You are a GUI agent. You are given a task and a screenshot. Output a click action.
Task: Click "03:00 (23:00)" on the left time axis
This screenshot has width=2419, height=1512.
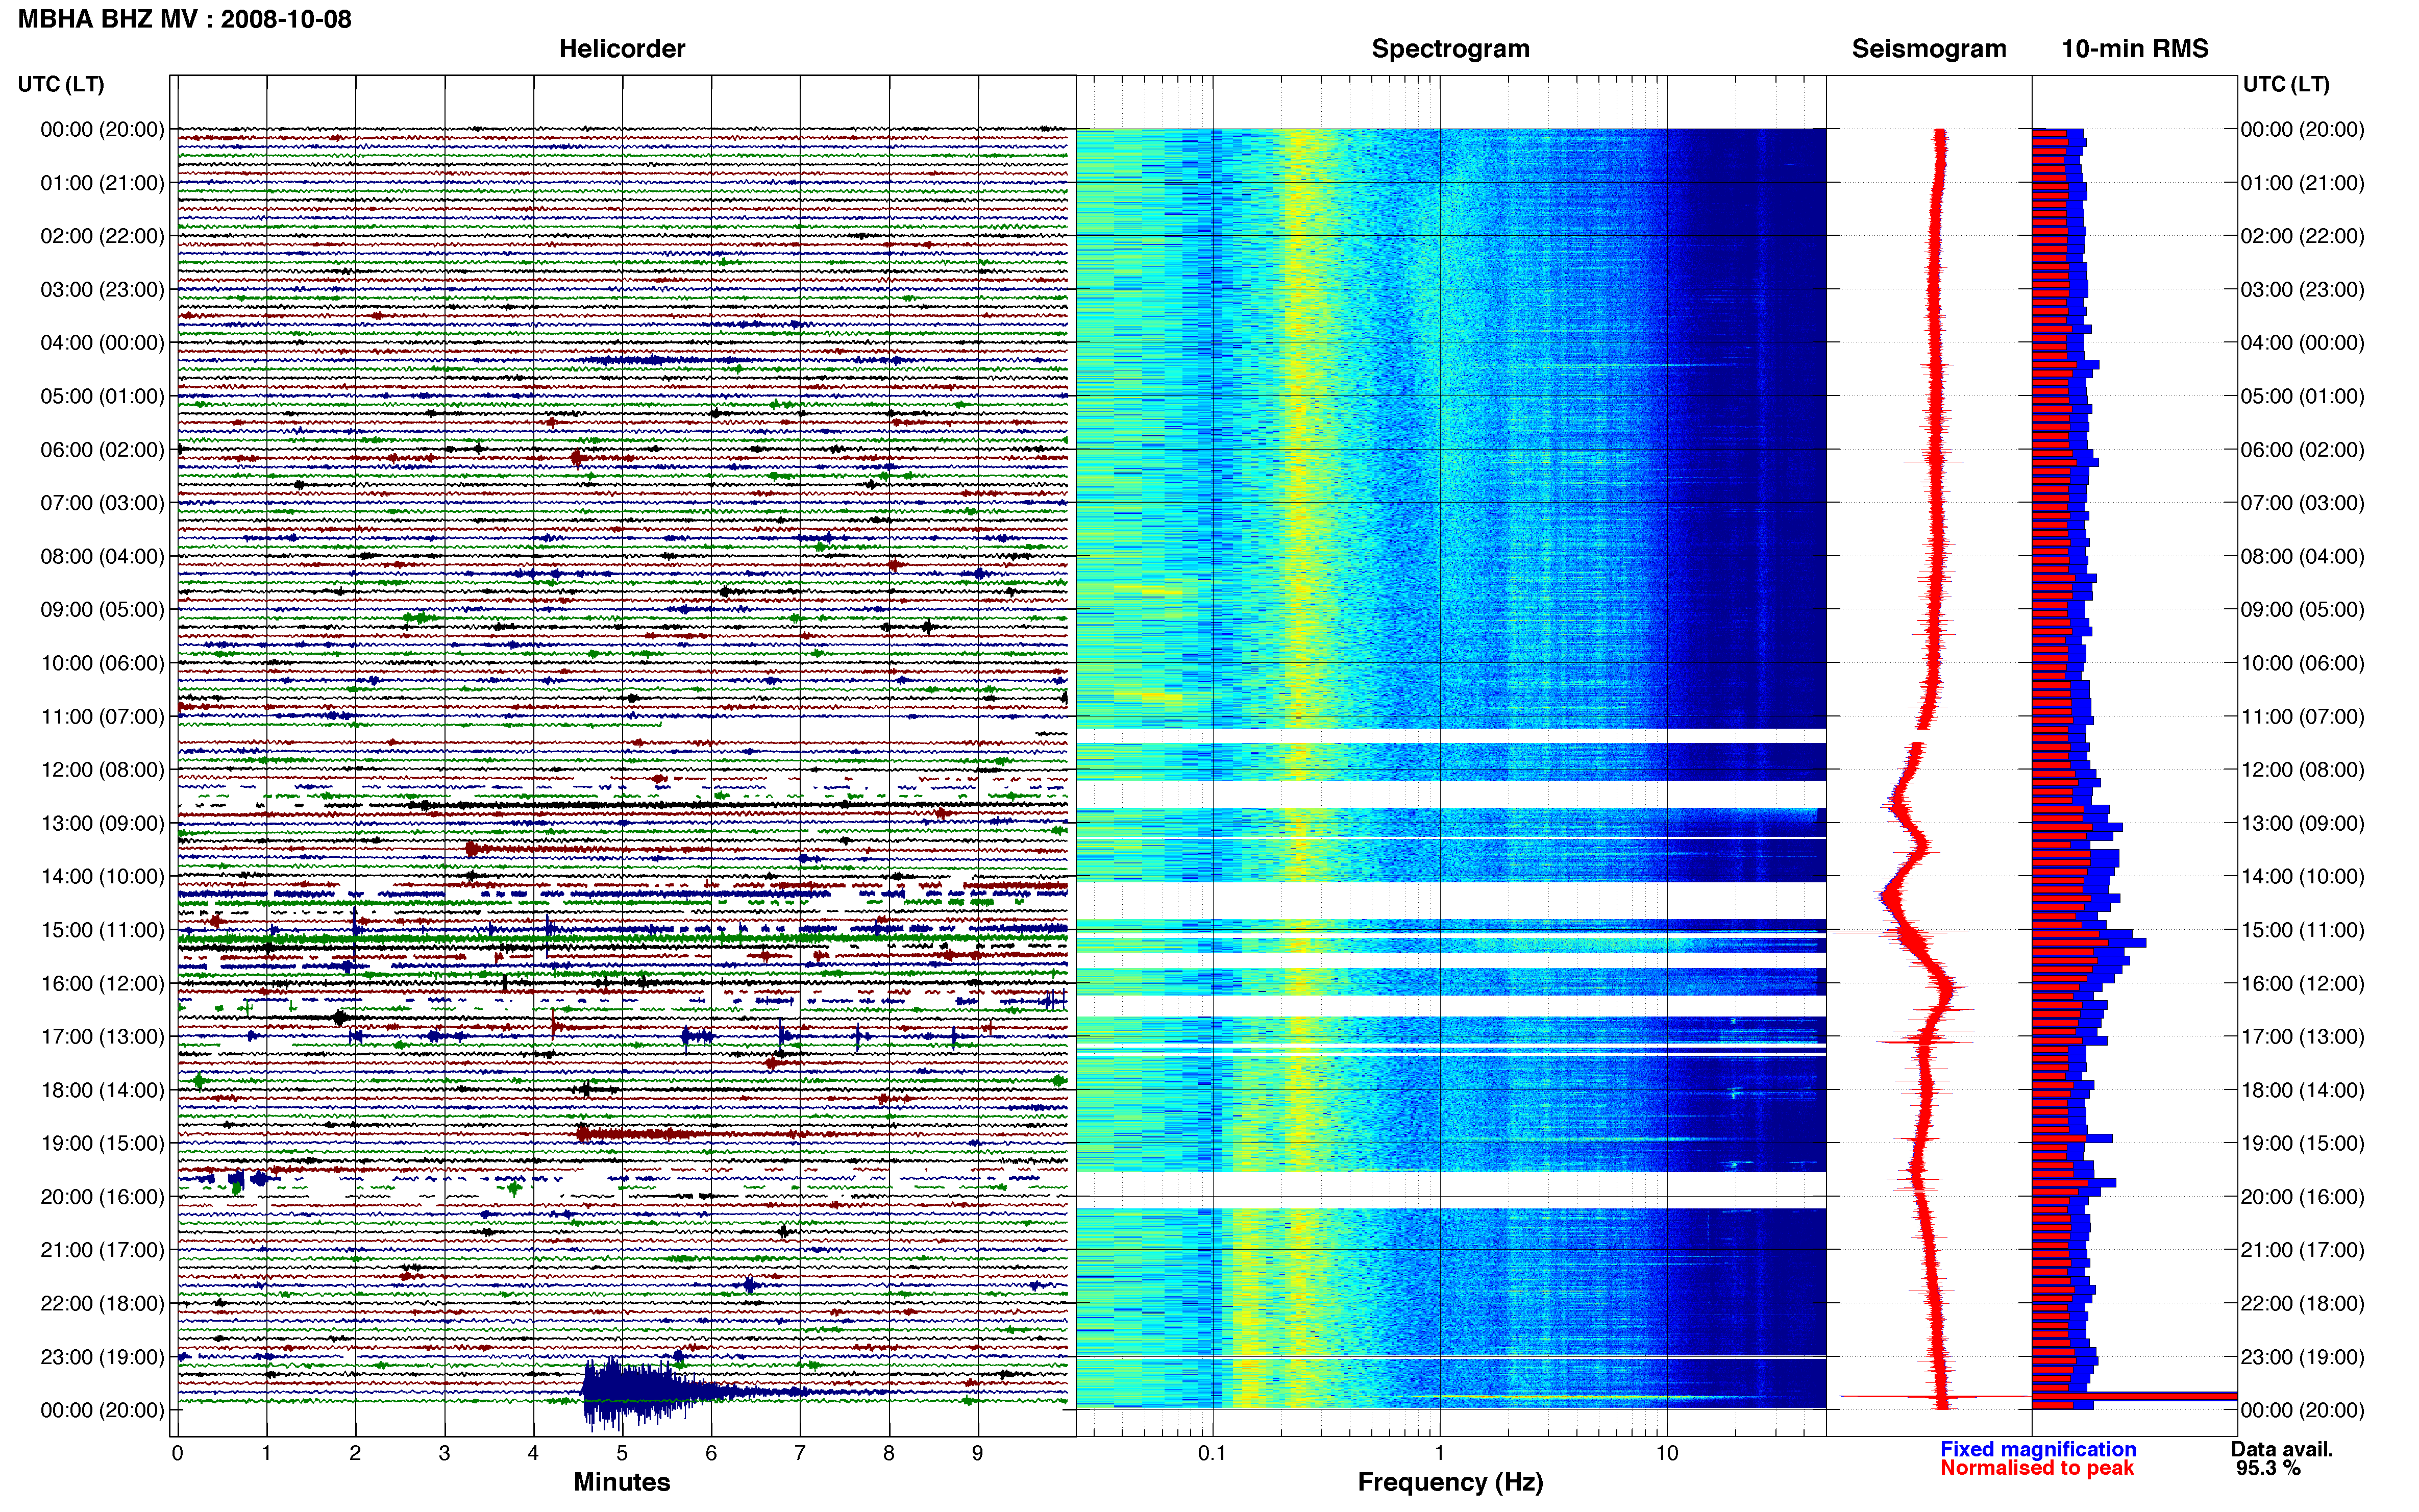[102, 290]
